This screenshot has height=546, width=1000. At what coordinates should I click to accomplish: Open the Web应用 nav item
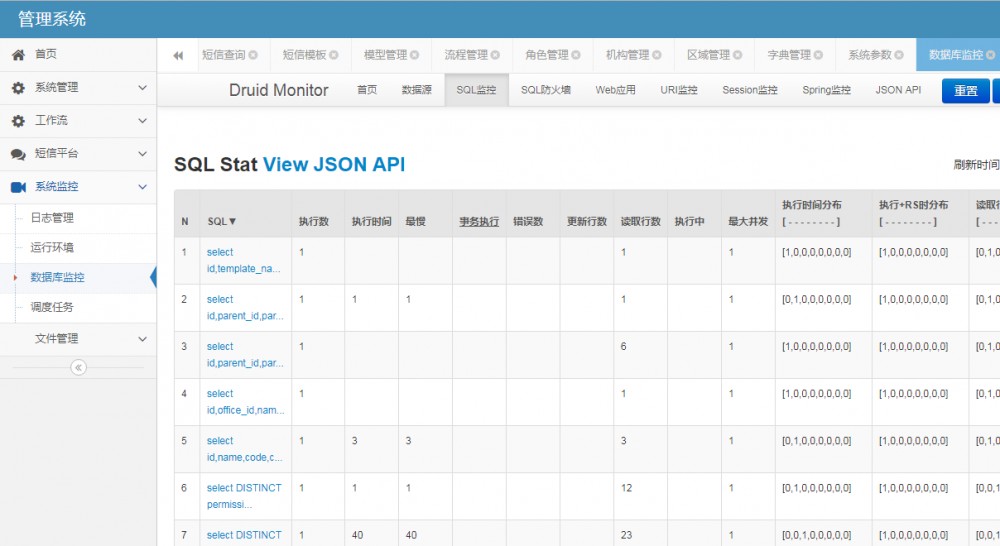pos(615,90)
